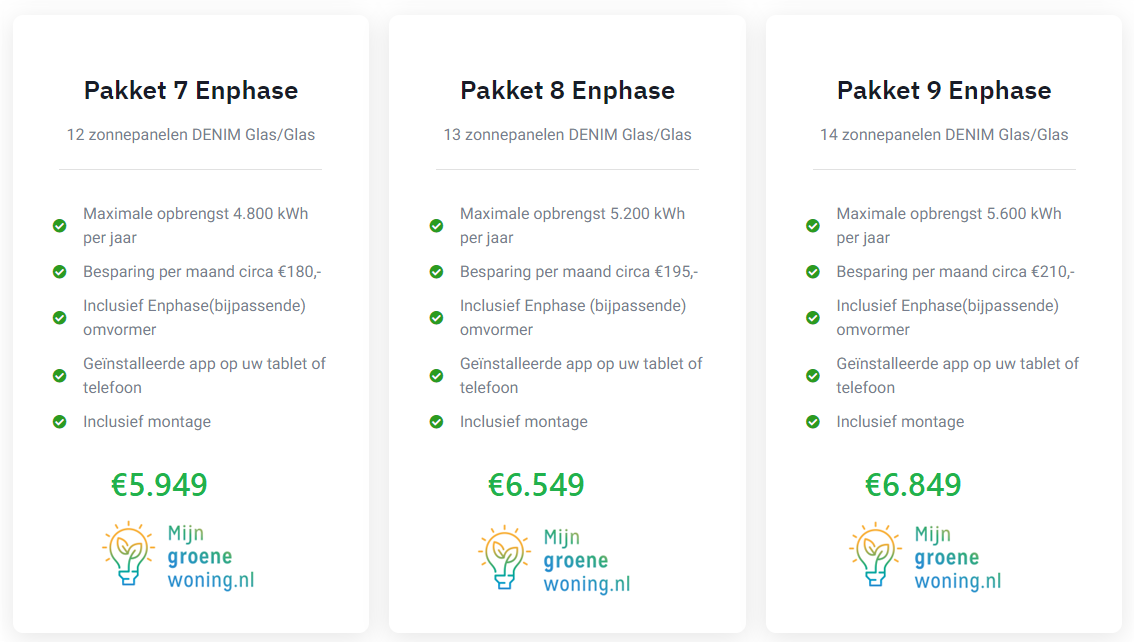
Task: Click the 14 zonnepanelen DENIM Glas/Glas subtitle
Action: [944, 134]
